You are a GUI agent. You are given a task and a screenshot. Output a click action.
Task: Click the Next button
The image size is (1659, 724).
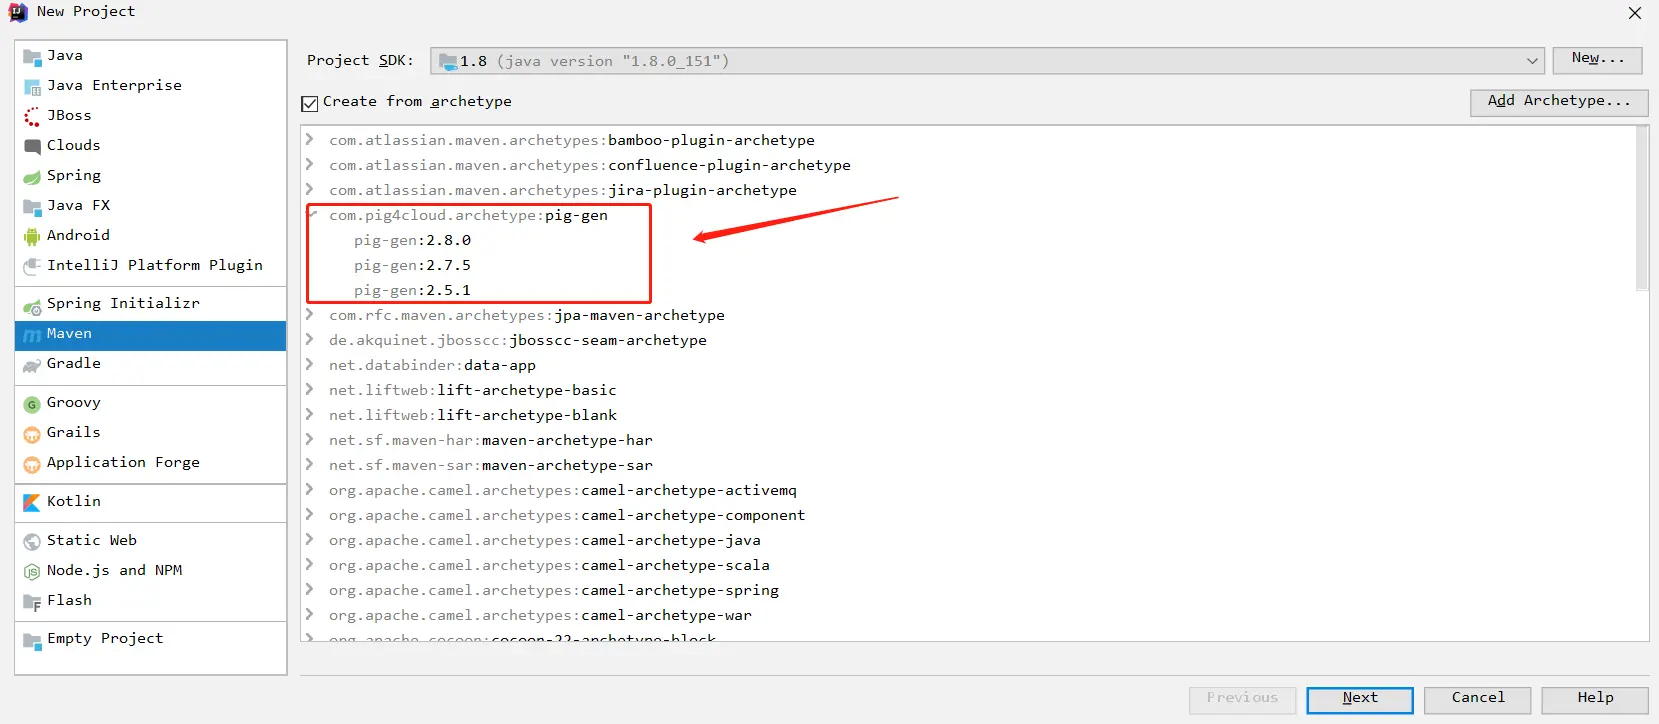click(x=1360, y=699)
